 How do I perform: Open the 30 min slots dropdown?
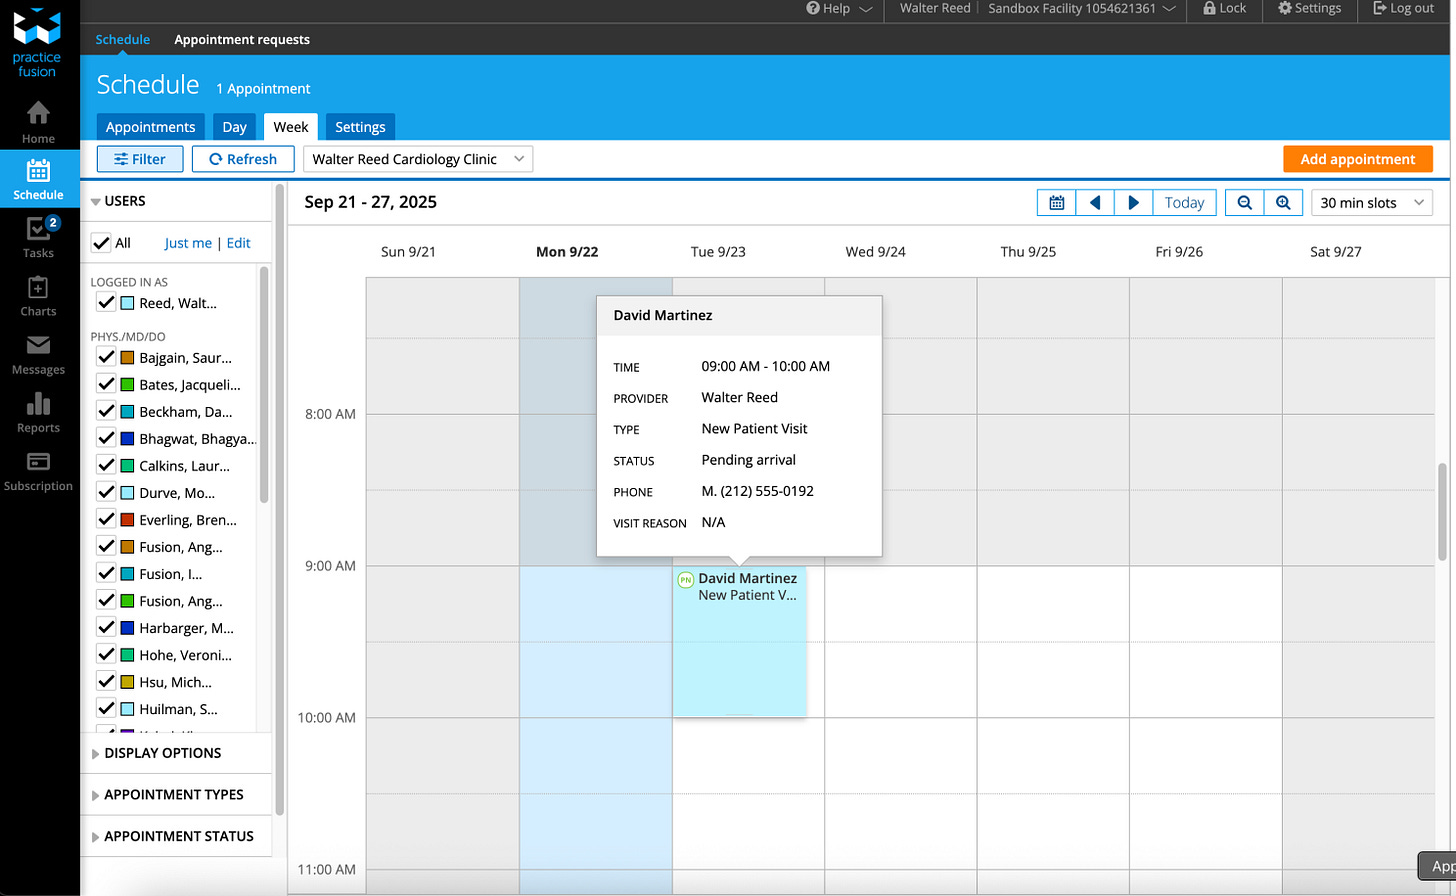[x=1371, y=202]
